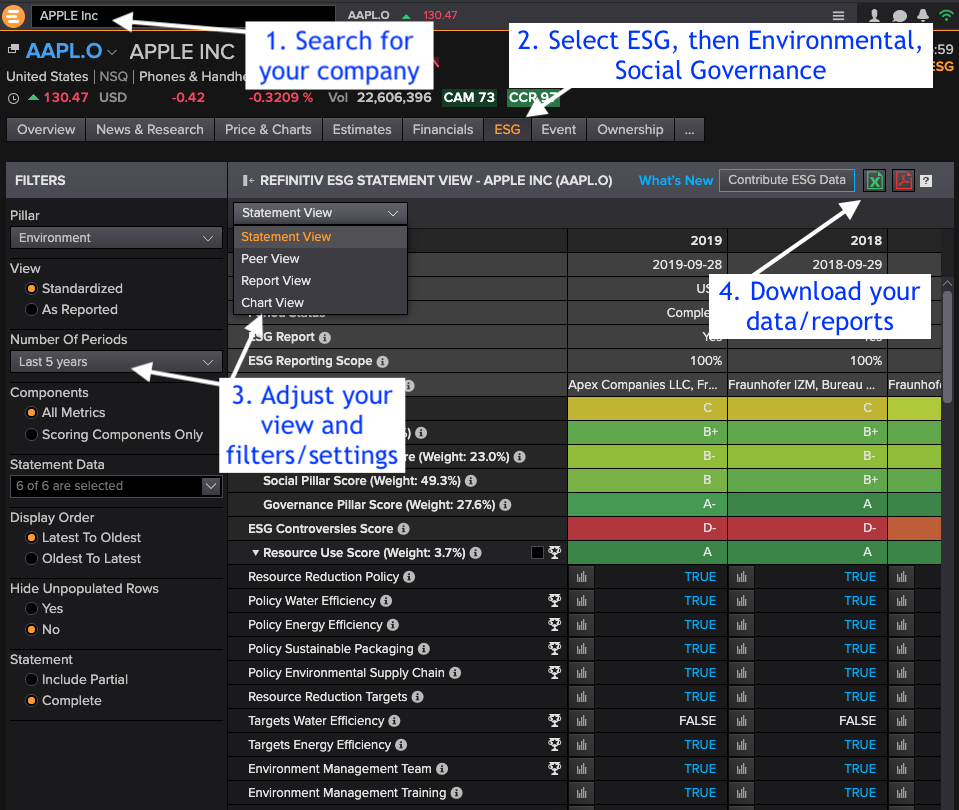Choose Peer View from the dropdown
This screenshot has width=959, height=810.
click(320, 259)
